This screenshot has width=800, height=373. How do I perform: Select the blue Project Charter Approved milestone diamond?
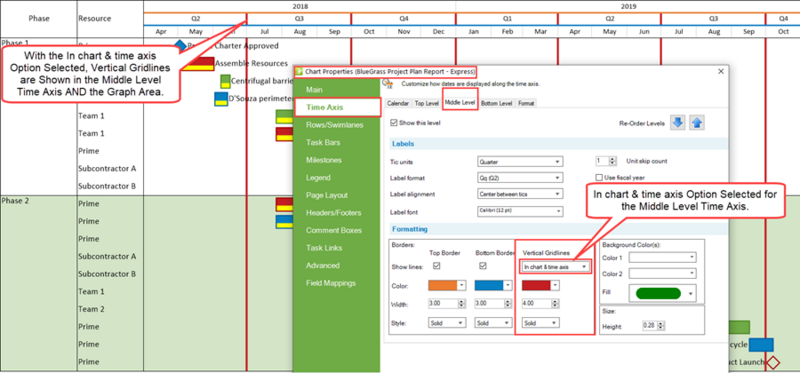pos(180,45)
